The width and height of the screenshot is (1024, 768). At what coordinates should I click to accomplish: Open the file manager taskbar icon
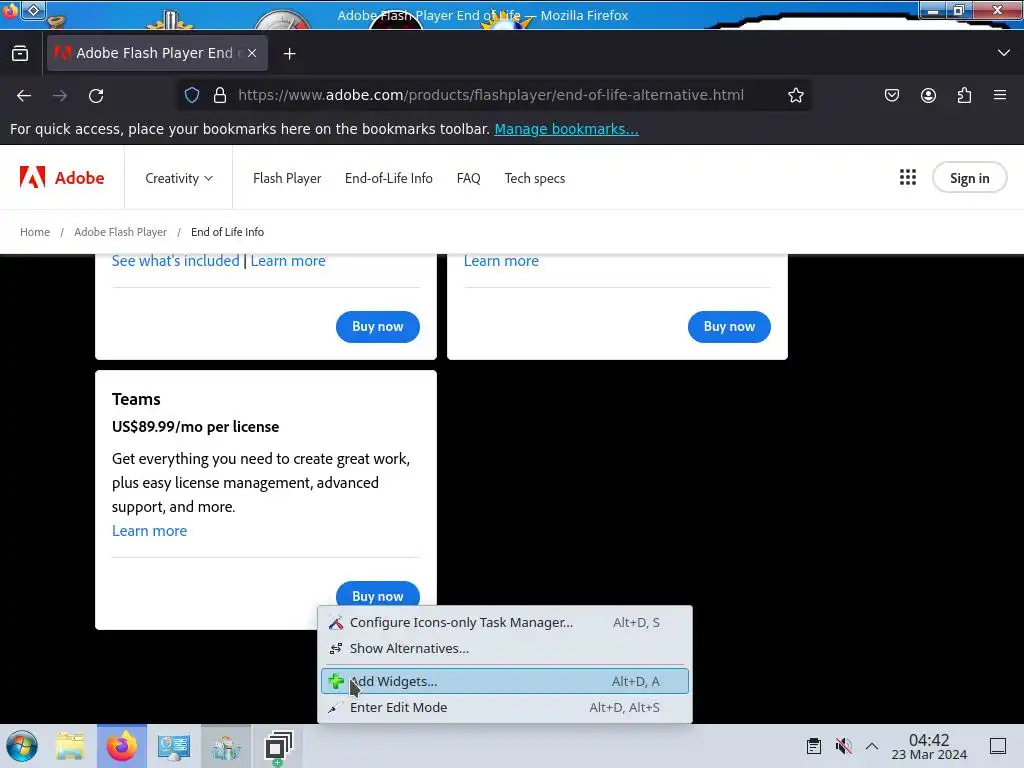[x=70, y=746]
